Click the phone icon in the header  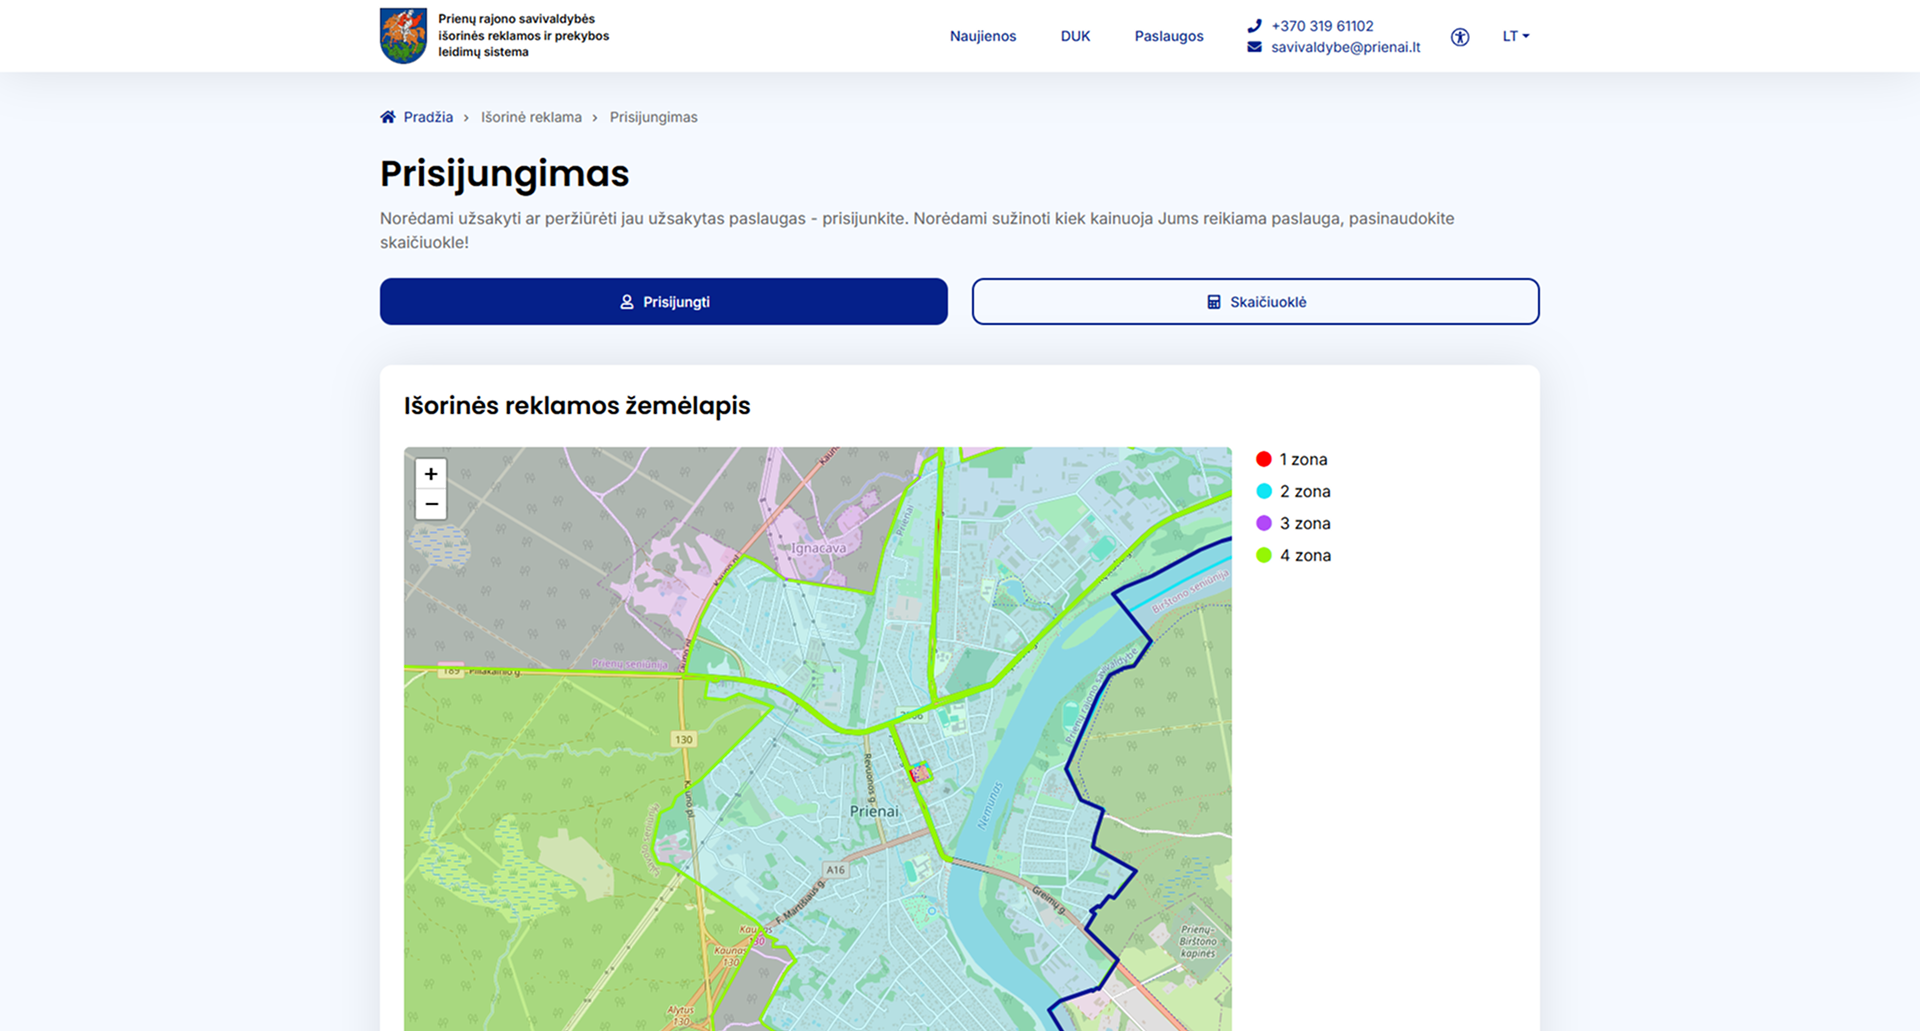pos(1254,26)
